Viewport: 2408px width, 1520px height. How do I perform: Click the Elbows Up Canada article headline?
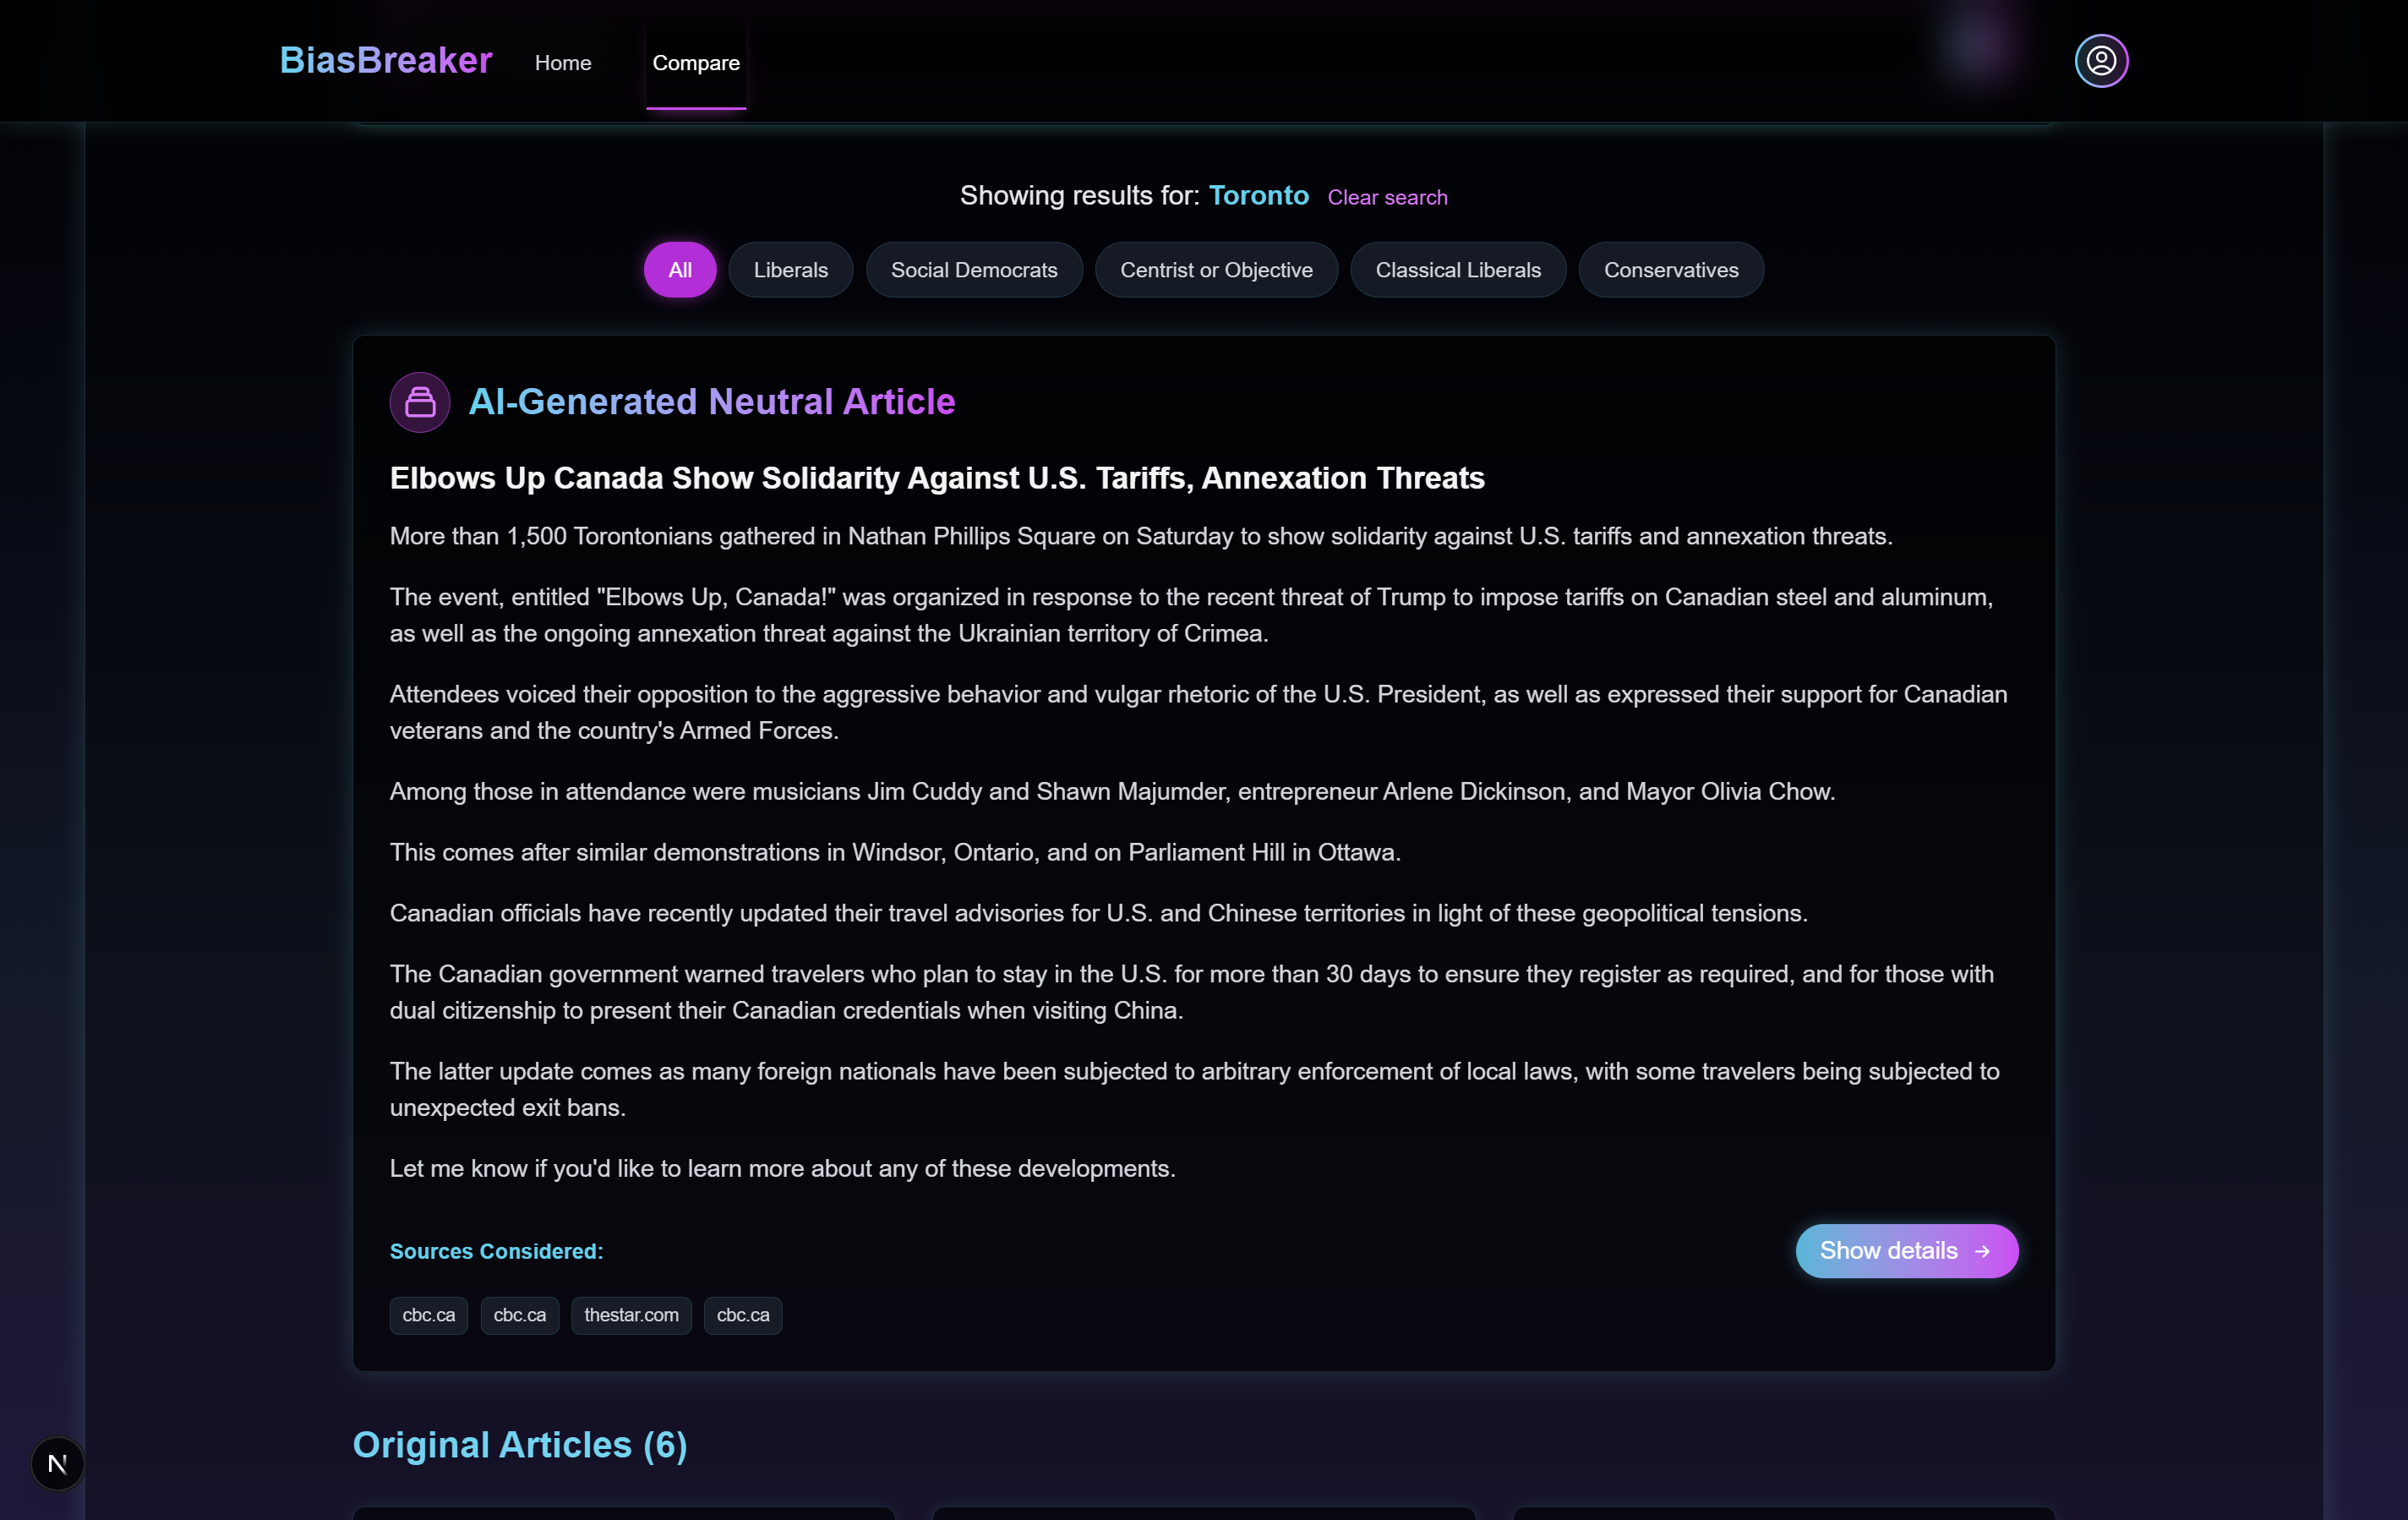pyautogui.click(x=936, y=478)
